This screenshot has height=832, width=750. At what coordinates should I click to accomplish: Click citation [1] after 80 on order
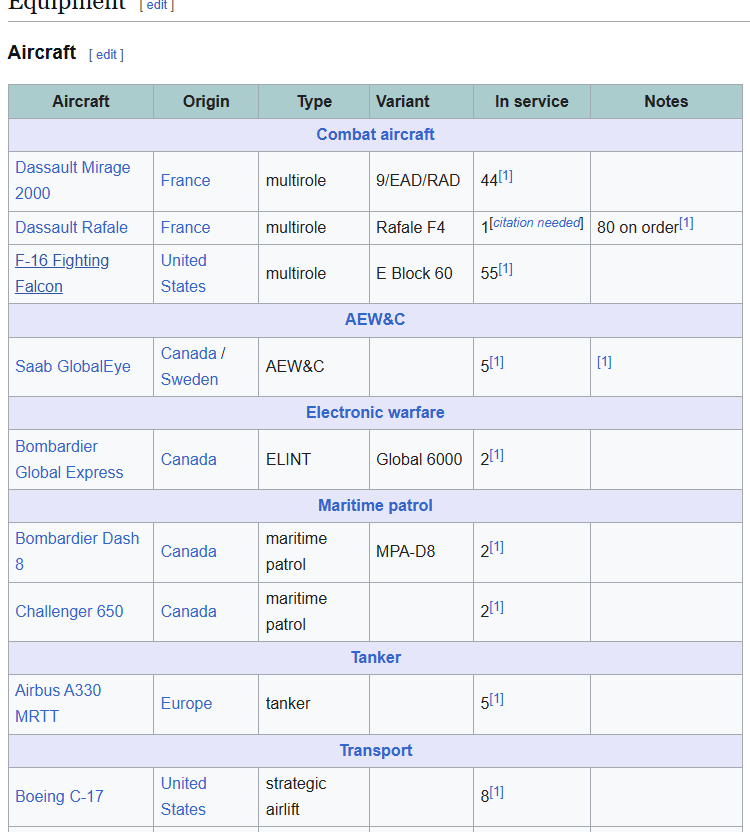pyautogui.click(x=686, y=223)
